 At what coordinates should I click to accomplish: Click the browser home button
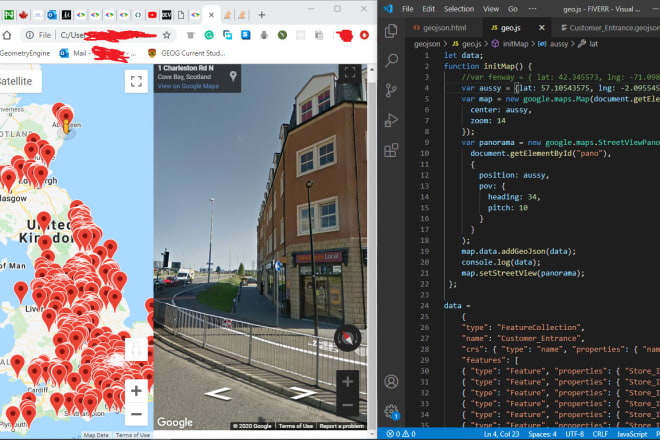[7, 35]
